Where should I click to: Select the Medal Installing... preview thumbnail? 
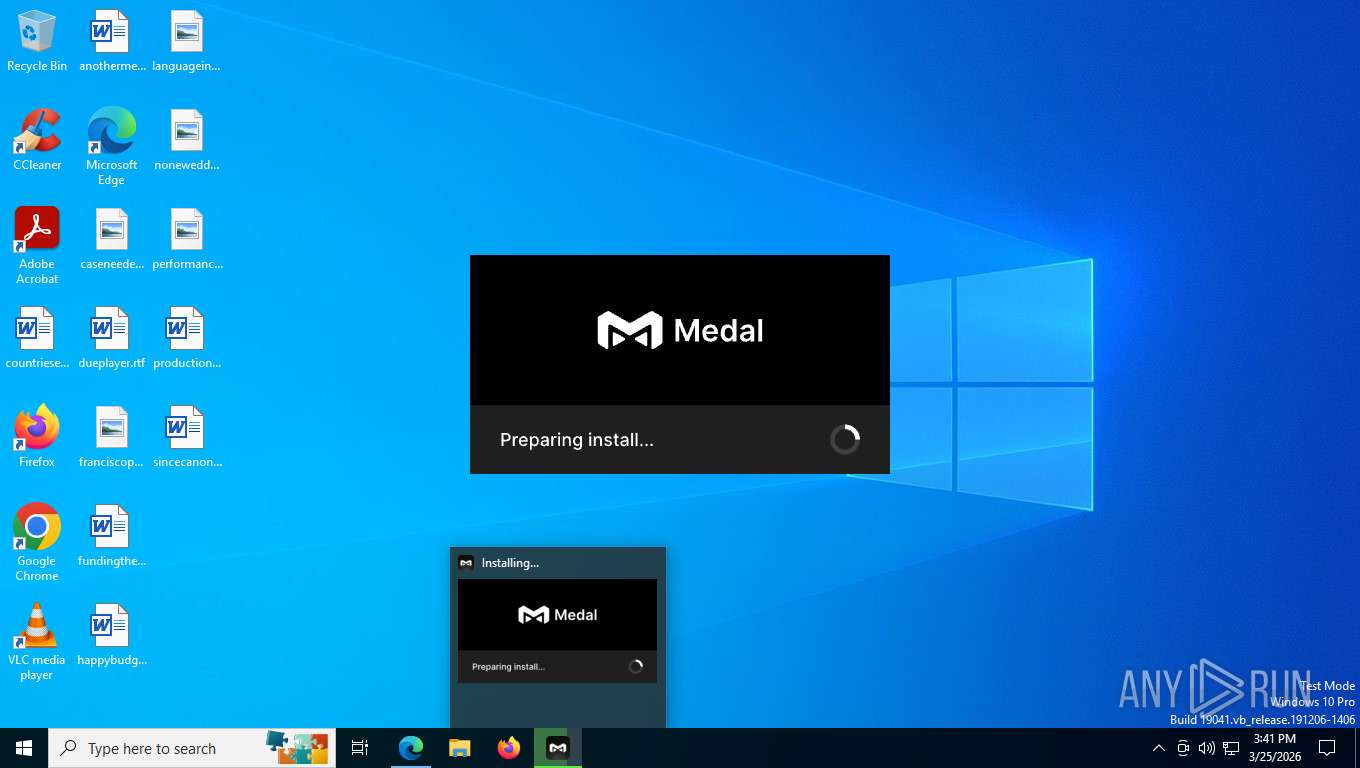[x=557, y=631]
